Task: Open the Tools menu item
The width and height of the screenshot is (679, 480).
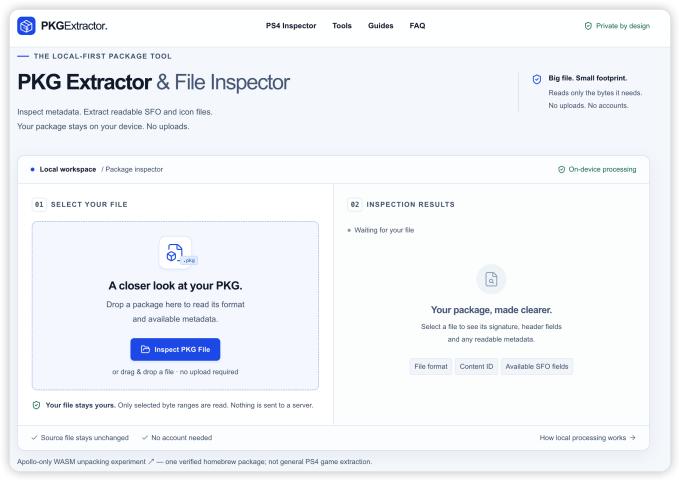Action: click(x=342, y=26)
